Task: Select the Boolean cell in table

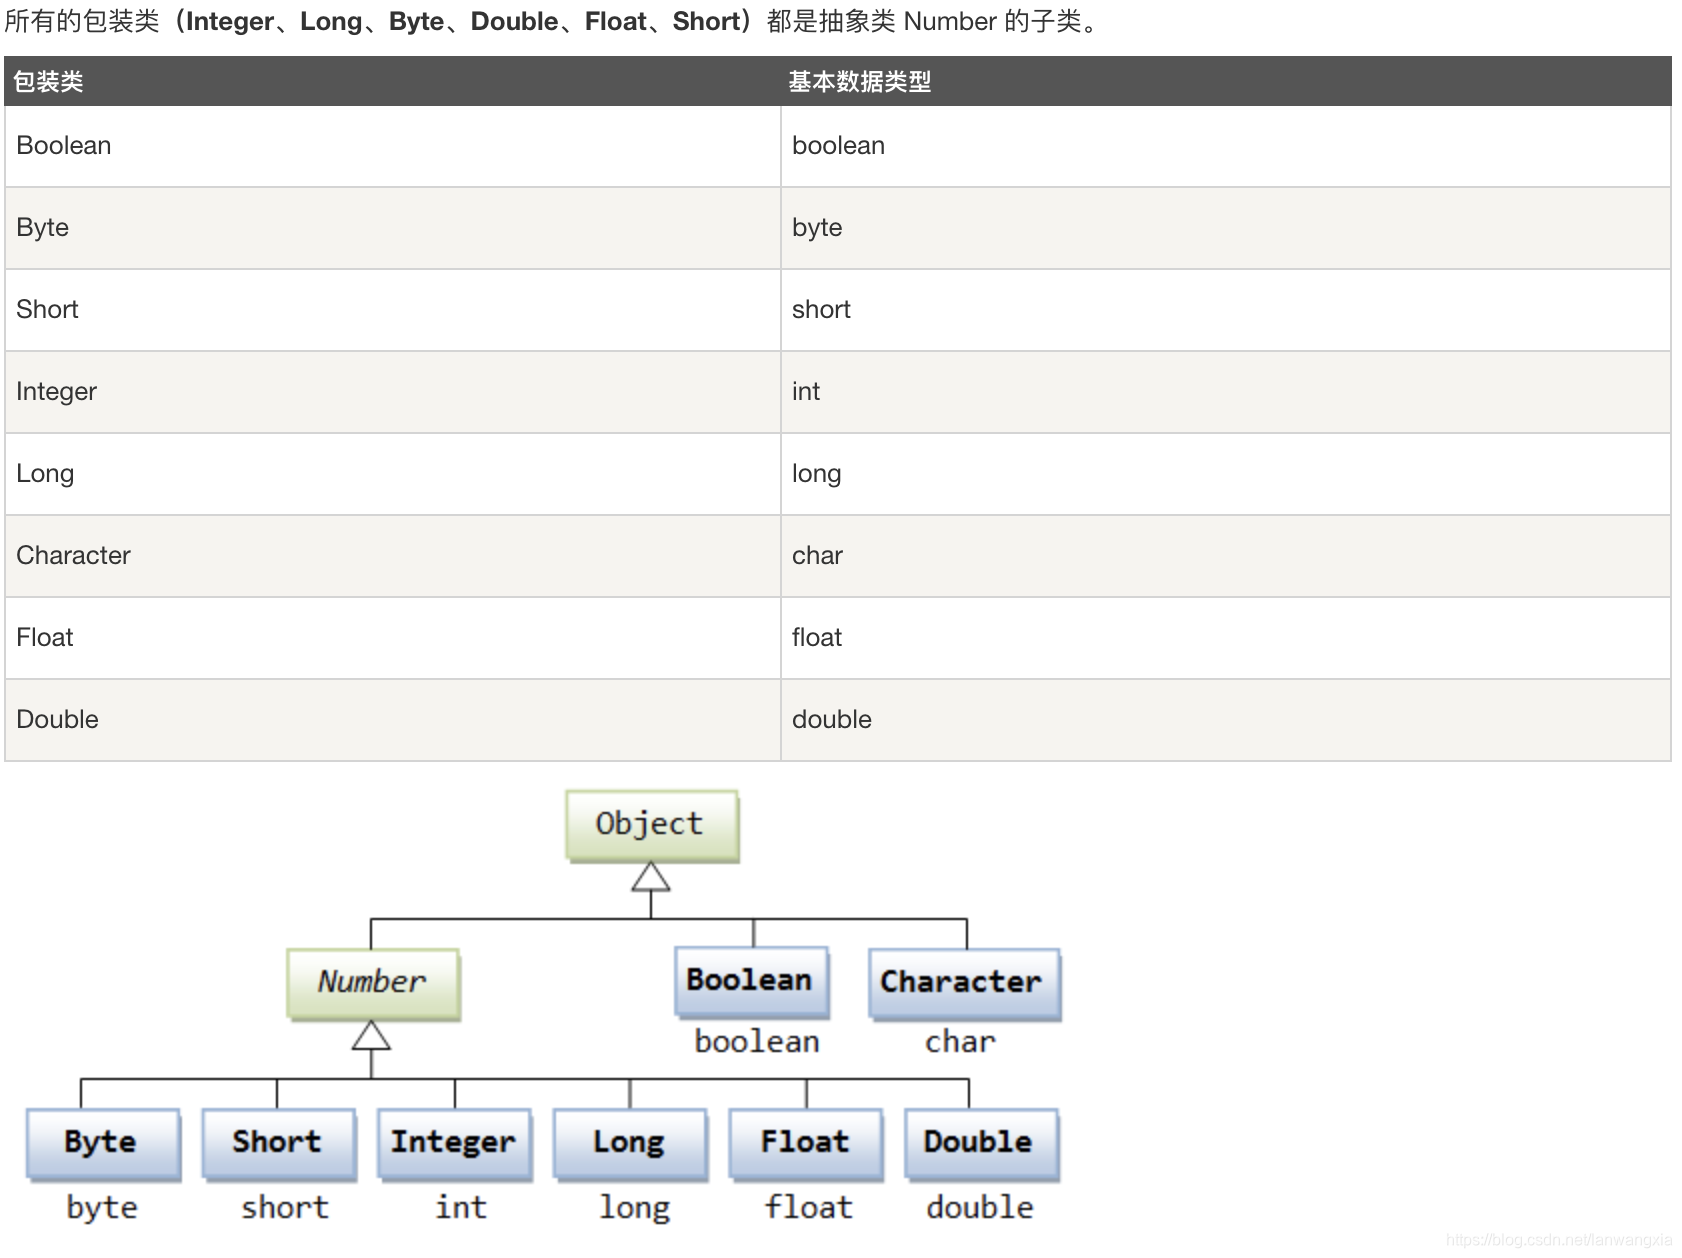Action: pyautogui.click(x=392, y=146)
